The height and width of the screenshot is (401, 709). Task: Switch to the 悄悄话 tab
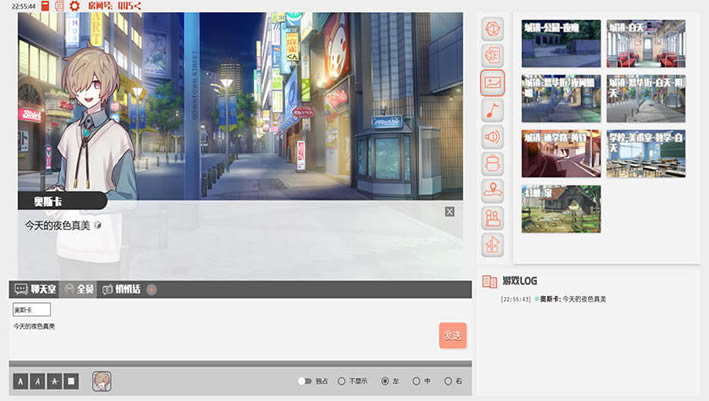point(120,290)
